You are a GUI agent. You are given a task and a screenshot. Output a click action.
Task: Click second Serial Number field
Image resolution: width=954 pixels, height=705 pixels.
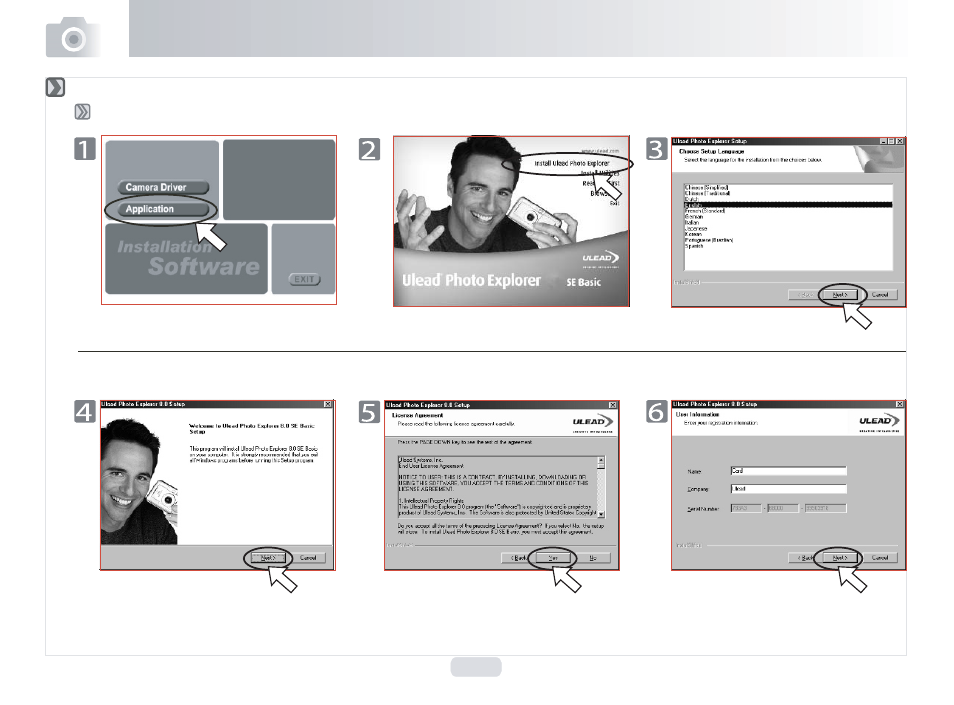[x=783, y=508]
